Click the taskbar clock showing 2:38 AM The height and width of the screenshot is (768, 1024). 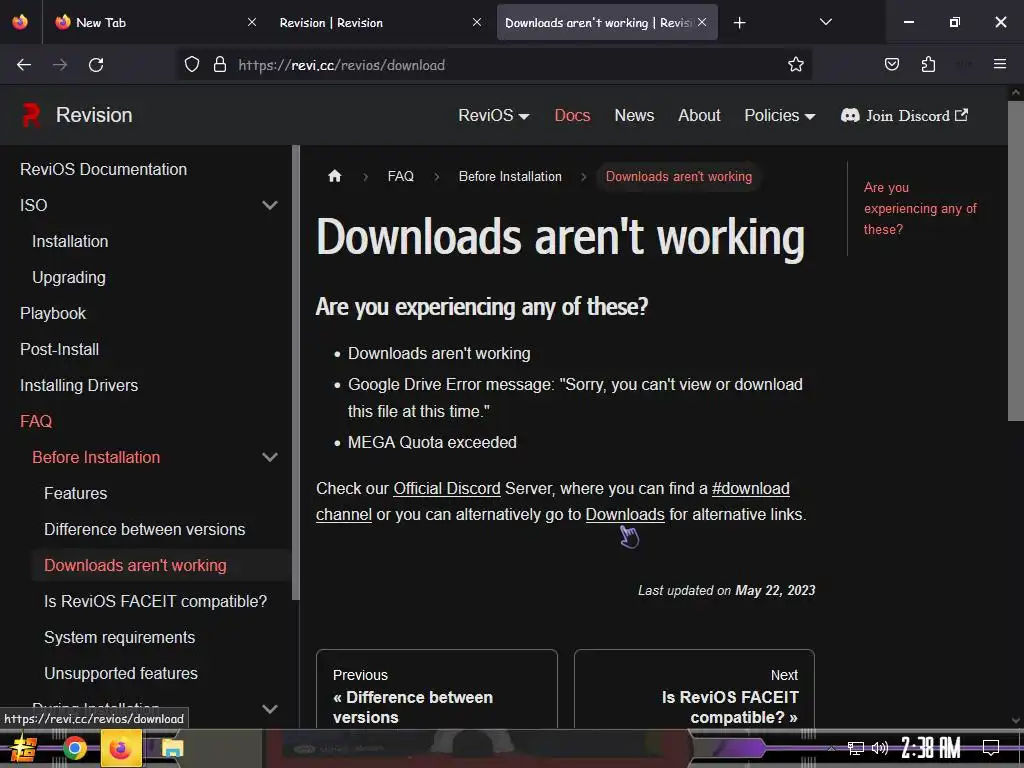(x=931, y=748)
